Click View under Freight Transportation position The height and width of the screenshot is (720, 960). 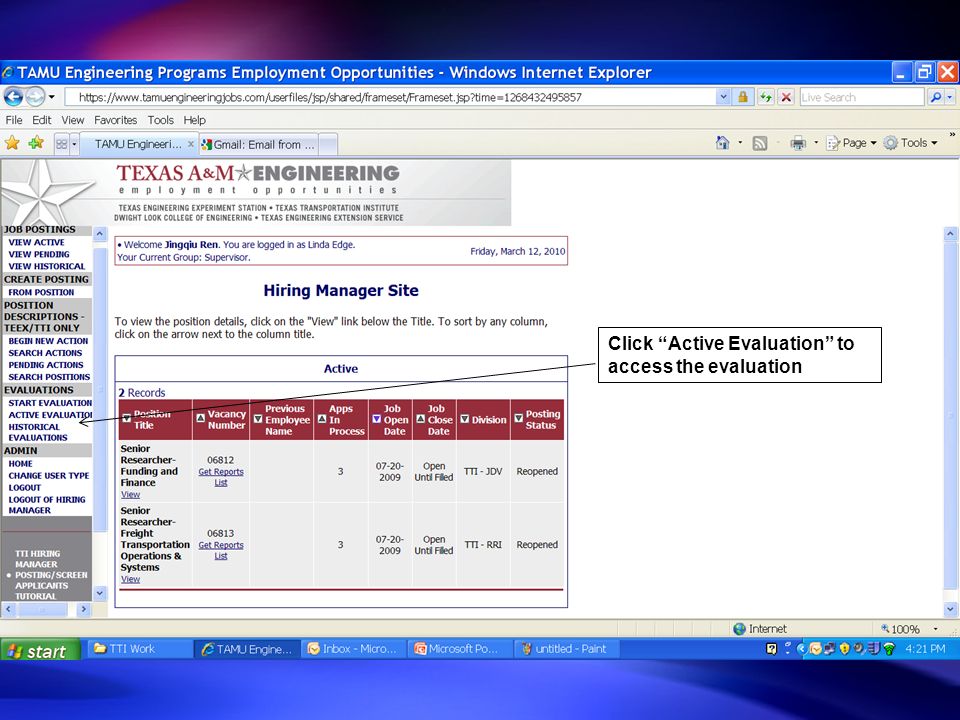pos(130,579)
